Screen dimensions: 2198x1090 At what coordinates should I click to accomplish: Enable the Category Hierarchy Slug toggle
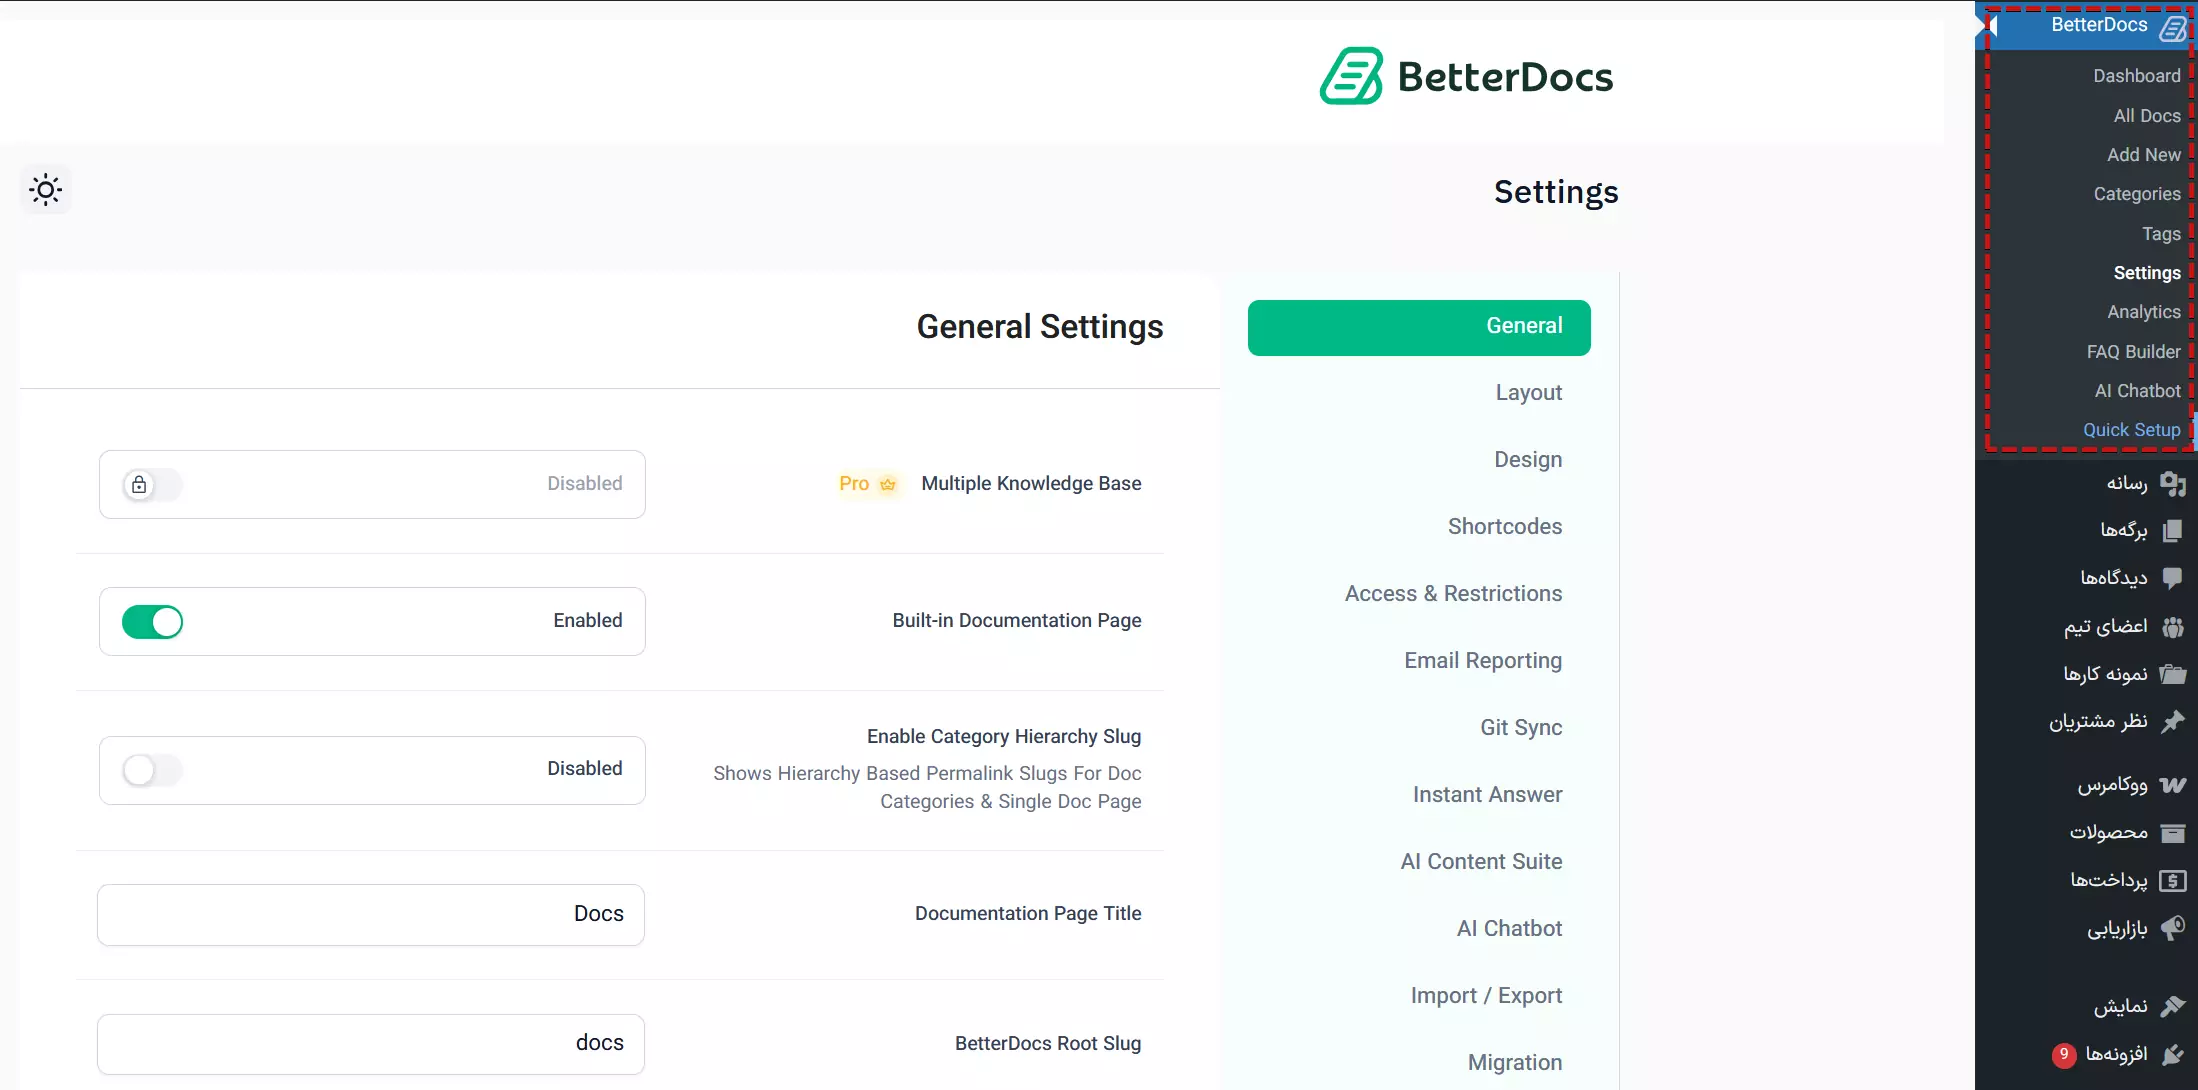coord(152,770)
